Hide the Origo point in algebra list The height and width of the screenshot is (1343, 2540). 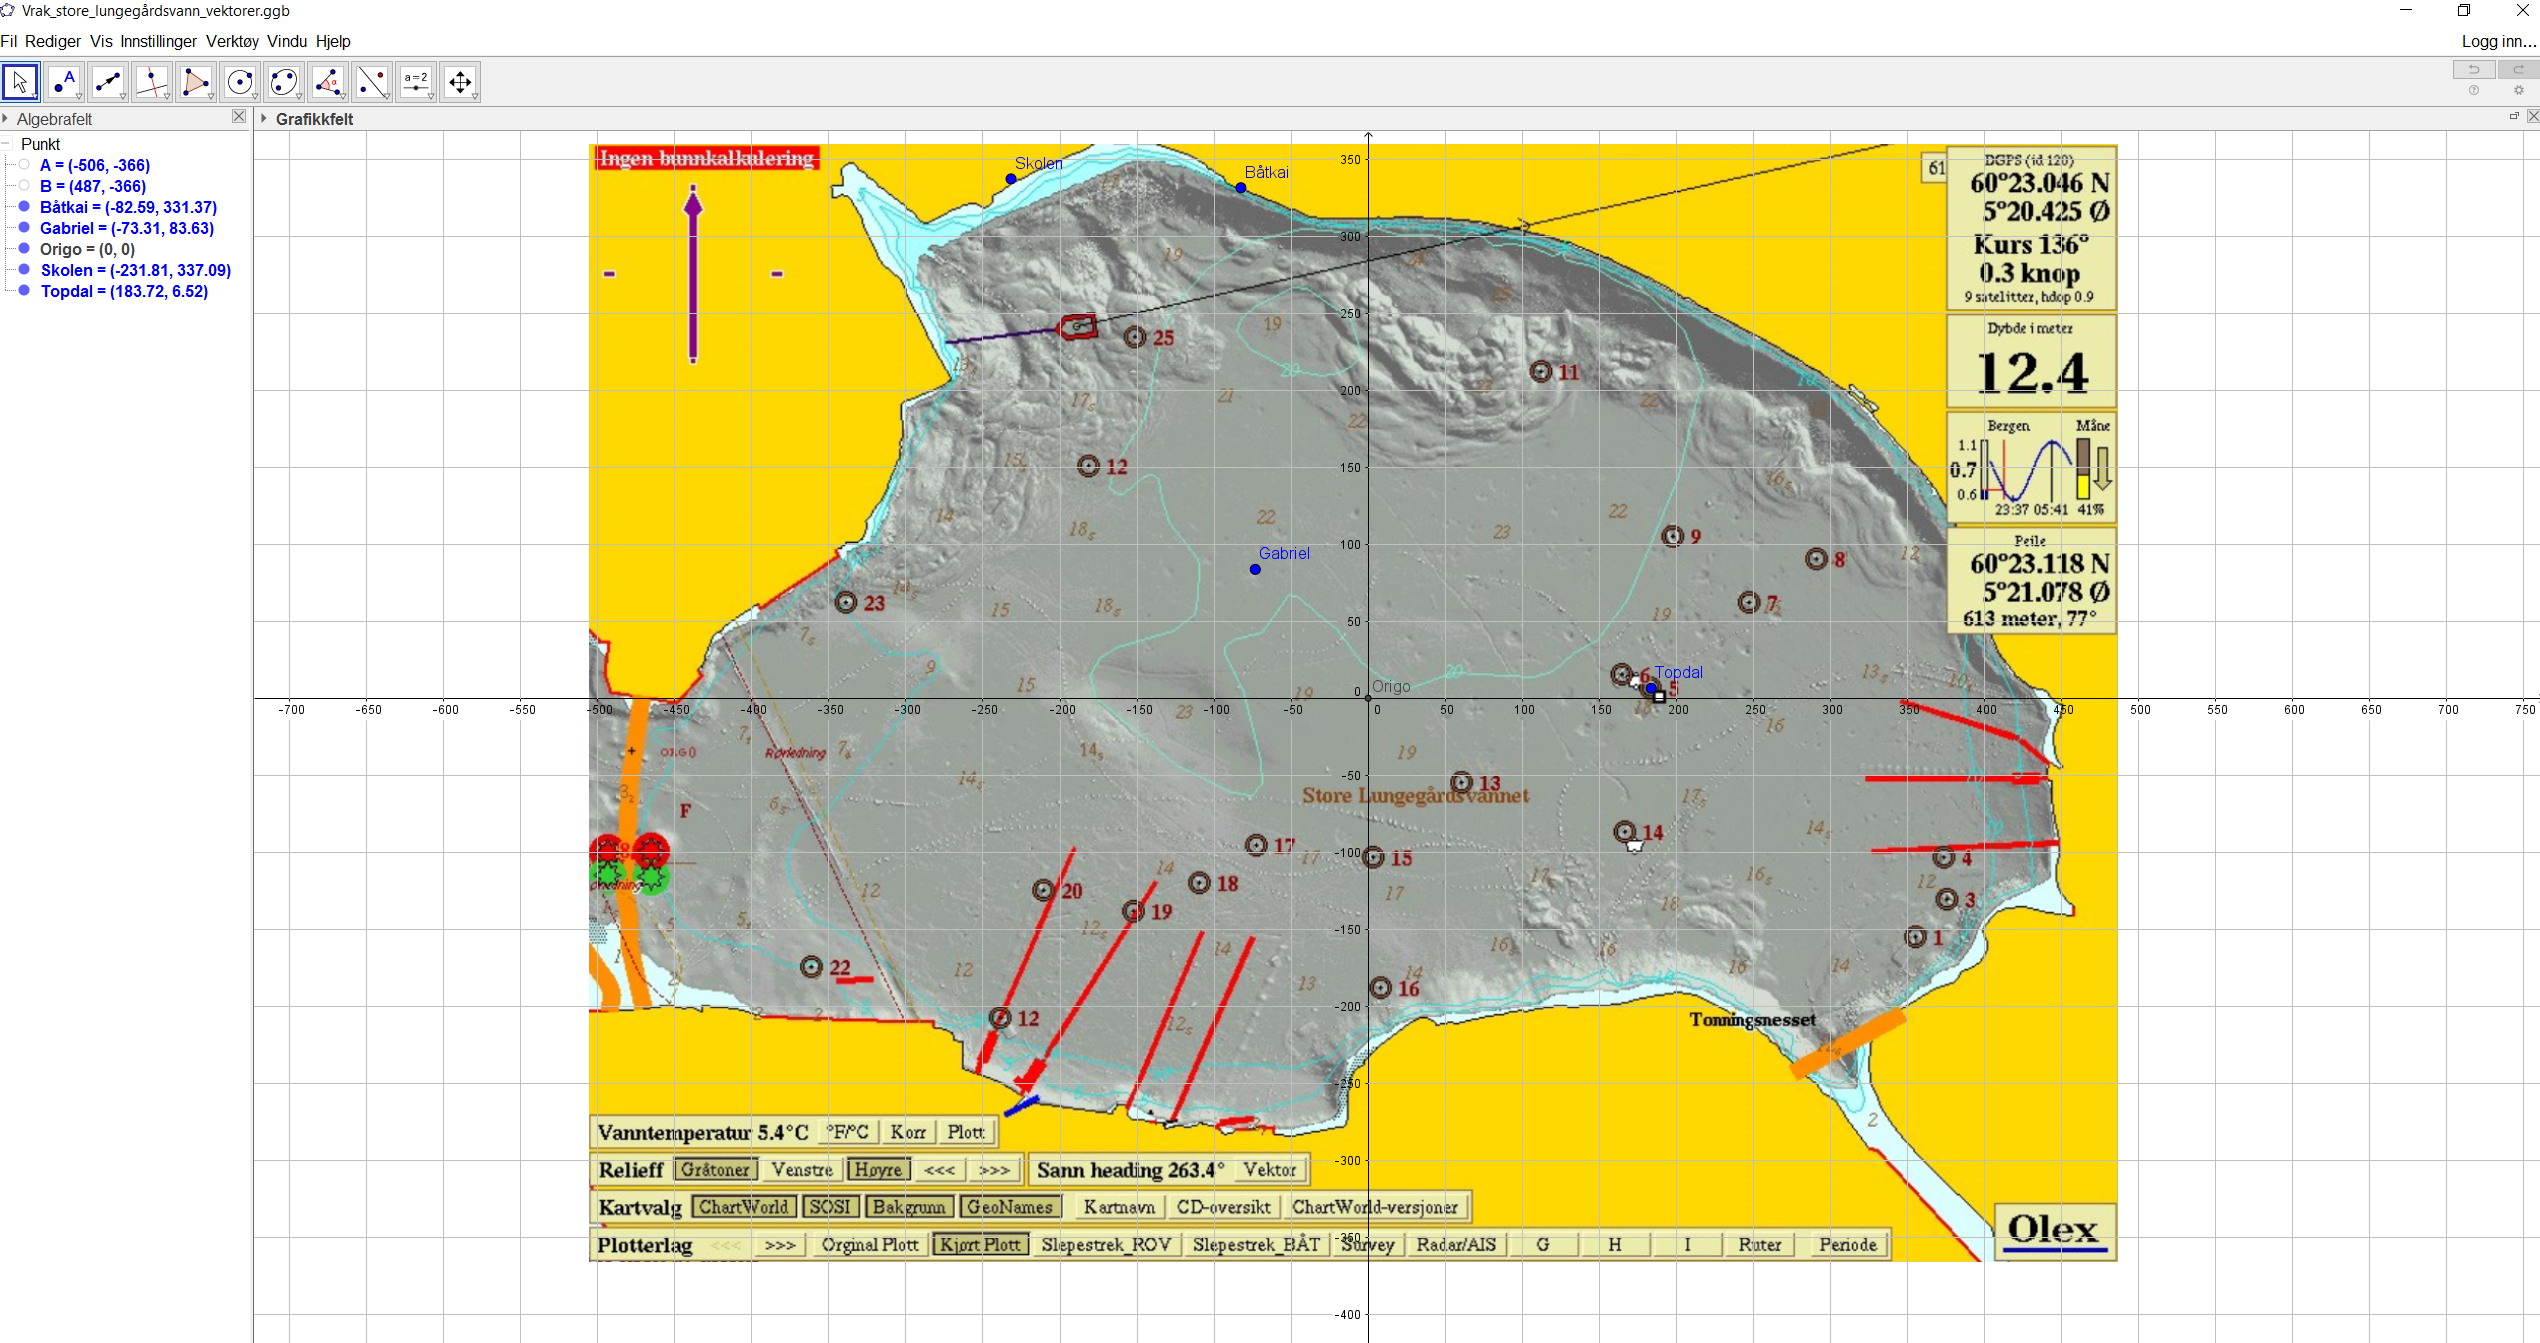coord(24,249)
